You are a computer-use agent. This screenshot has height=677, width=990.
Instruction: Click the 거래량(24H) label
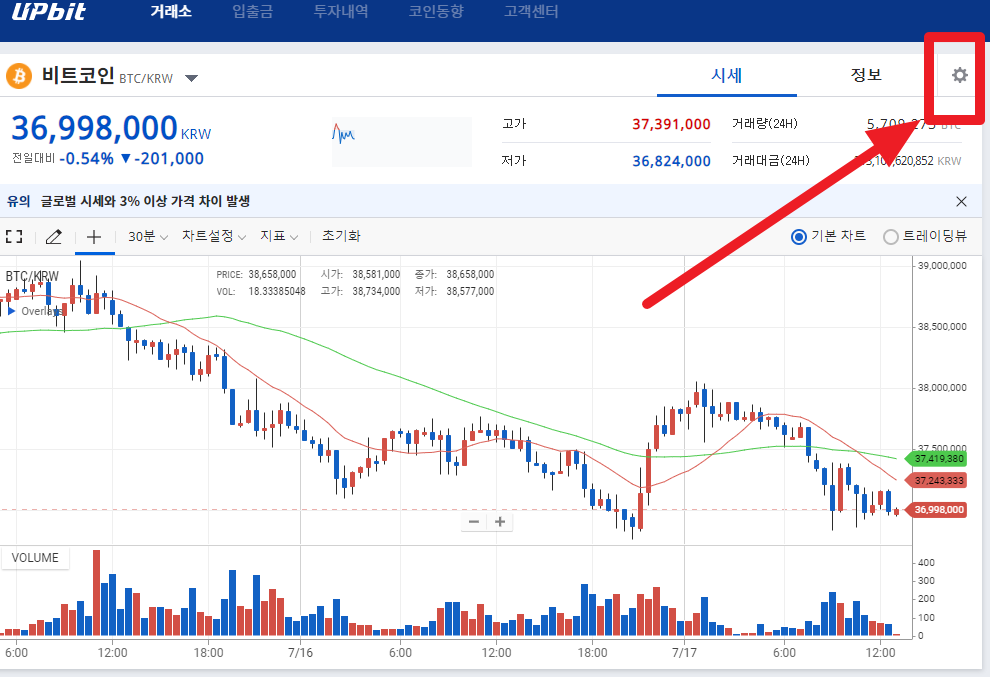[x=765, y=124]
